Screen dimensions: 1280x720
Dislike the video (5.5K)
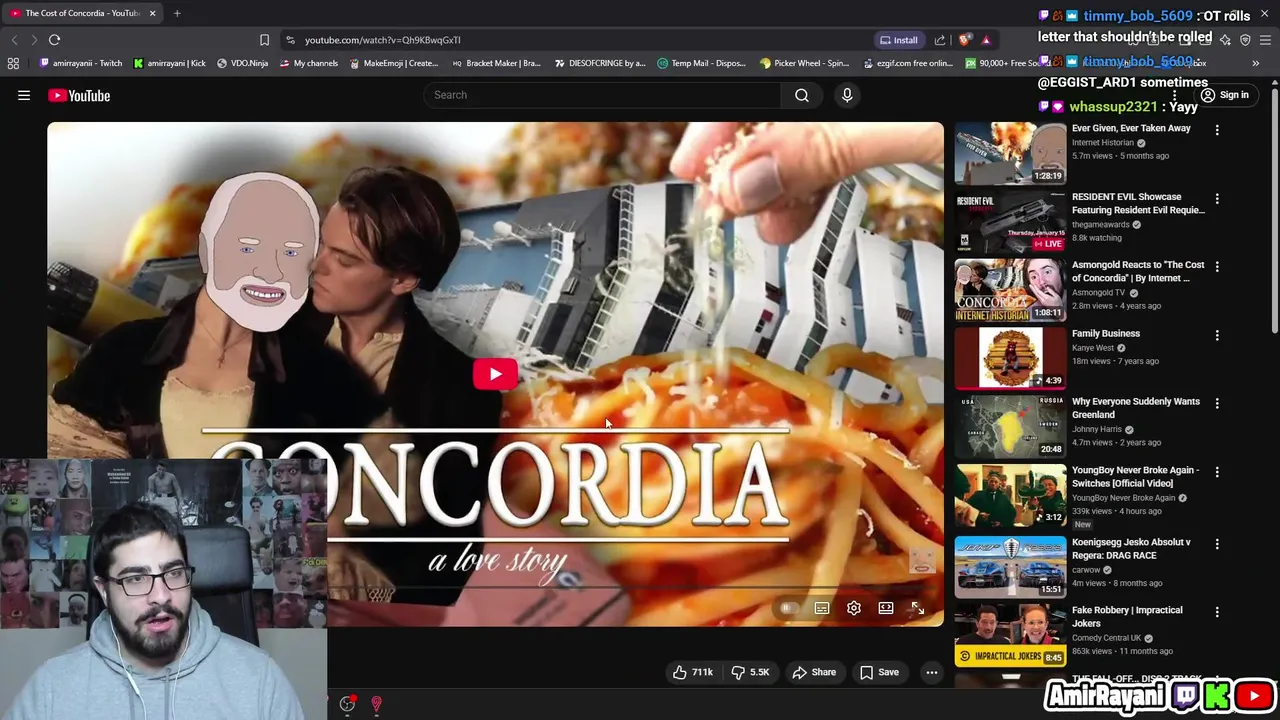point(750,672)
